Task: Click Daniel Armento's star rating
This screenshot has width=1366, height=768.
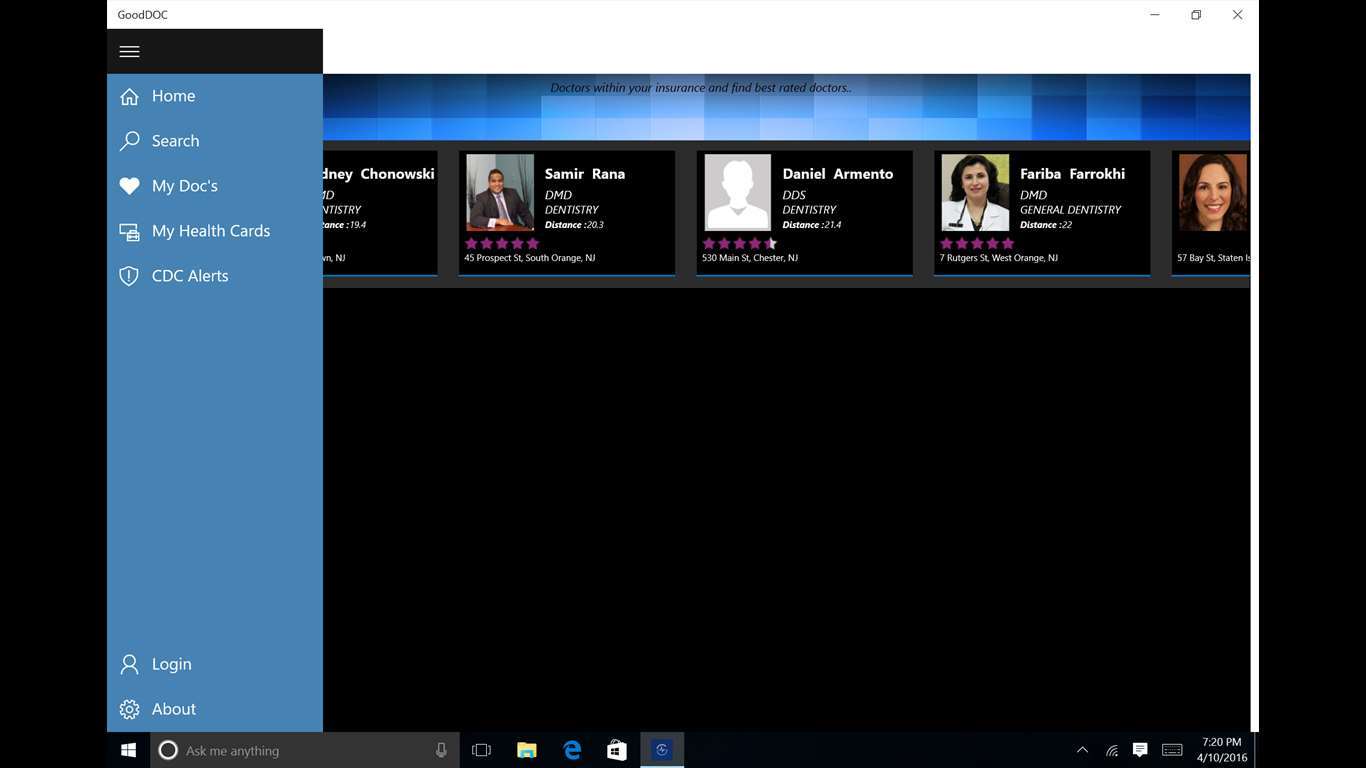Action: click(739, 243)
